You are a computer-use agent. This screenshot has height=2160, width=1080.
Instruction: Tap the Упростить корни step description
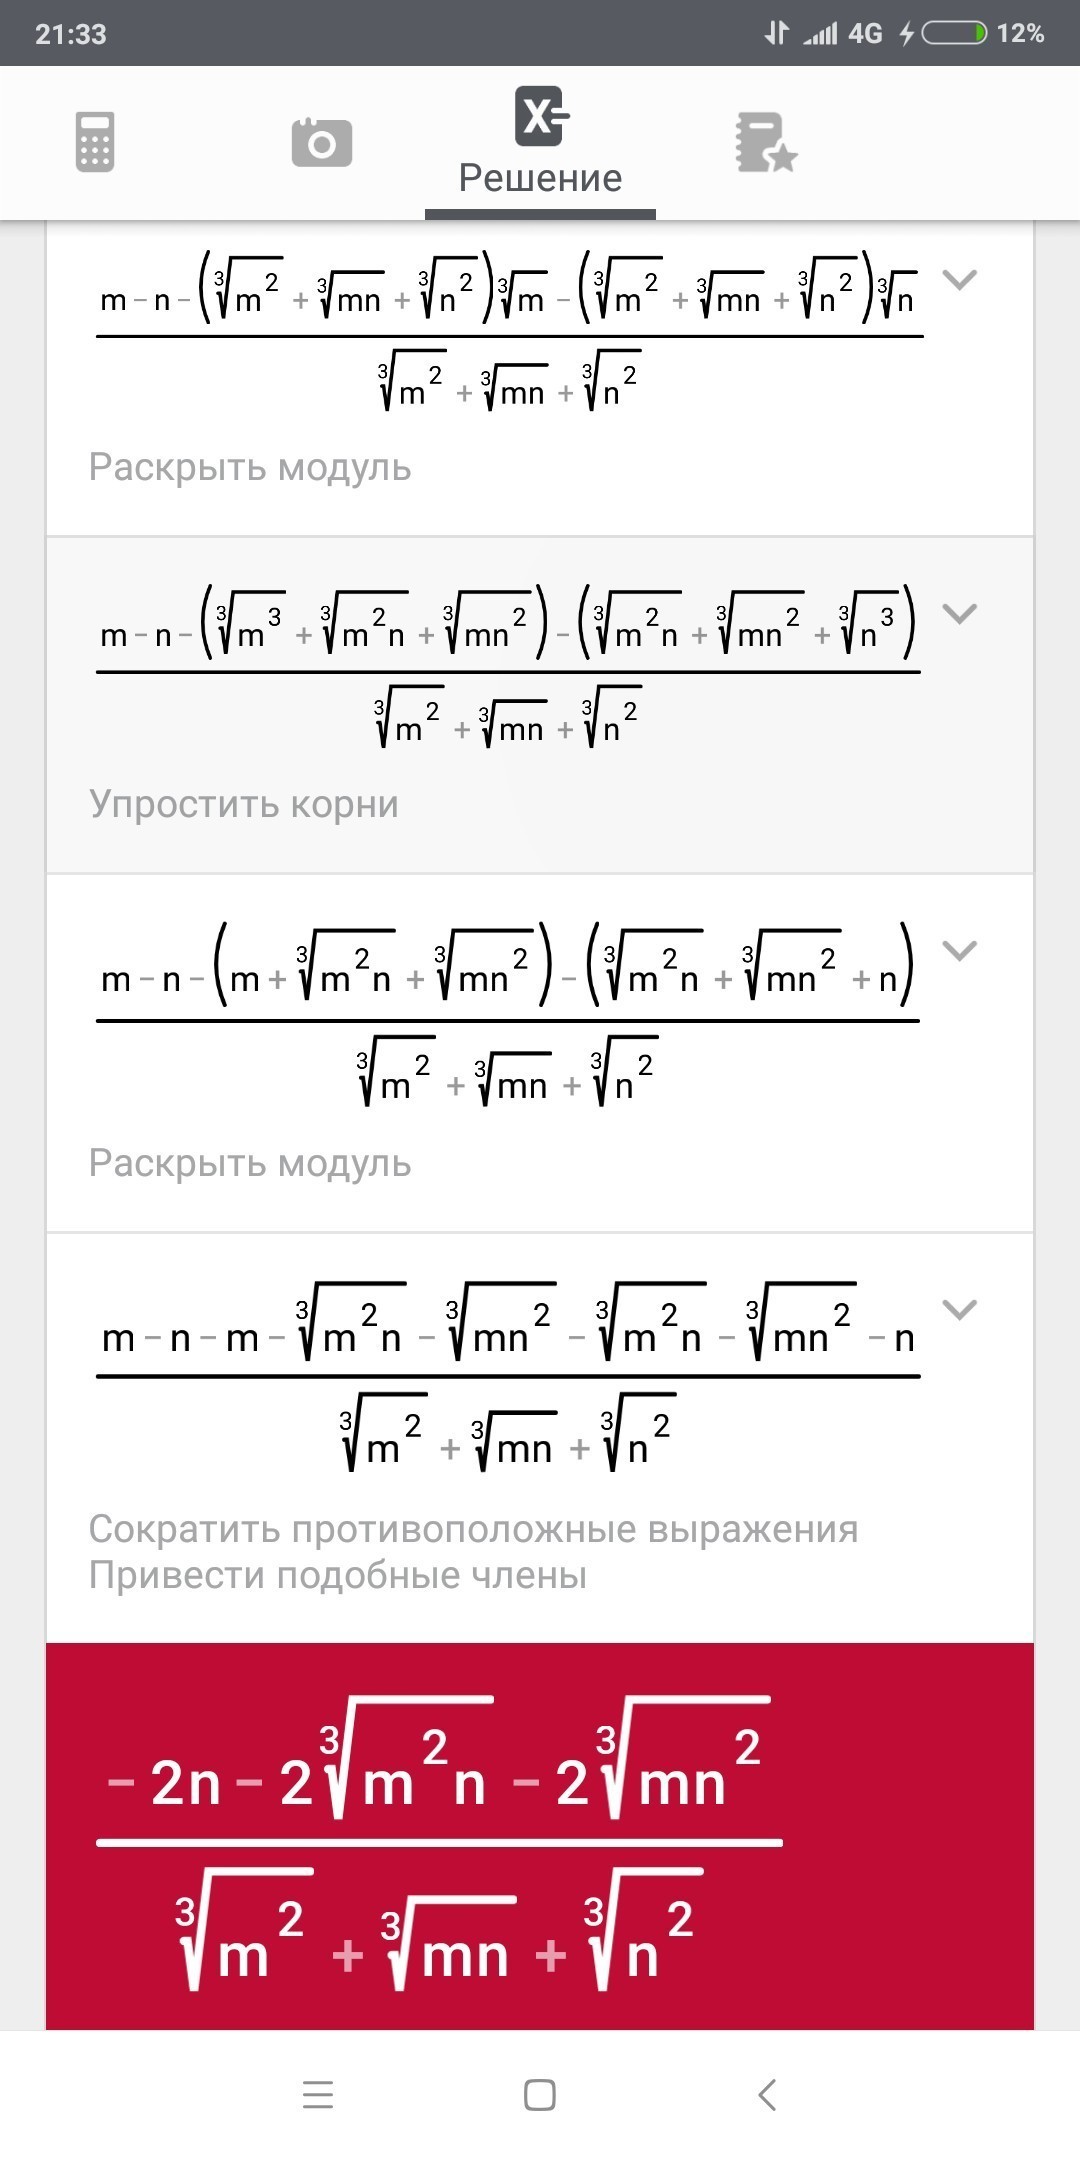pyautogui.click(x=244, y=804)
